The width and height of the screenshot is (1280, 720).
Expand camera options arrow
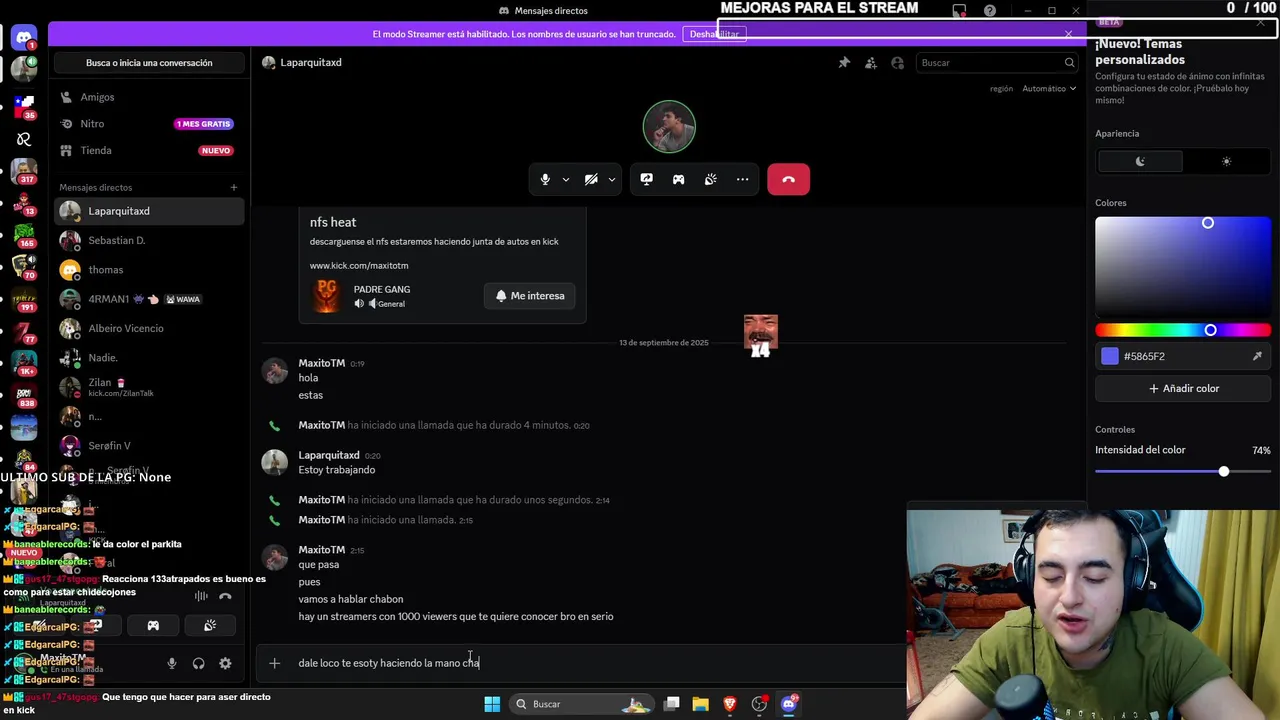(x=612, y=179)
